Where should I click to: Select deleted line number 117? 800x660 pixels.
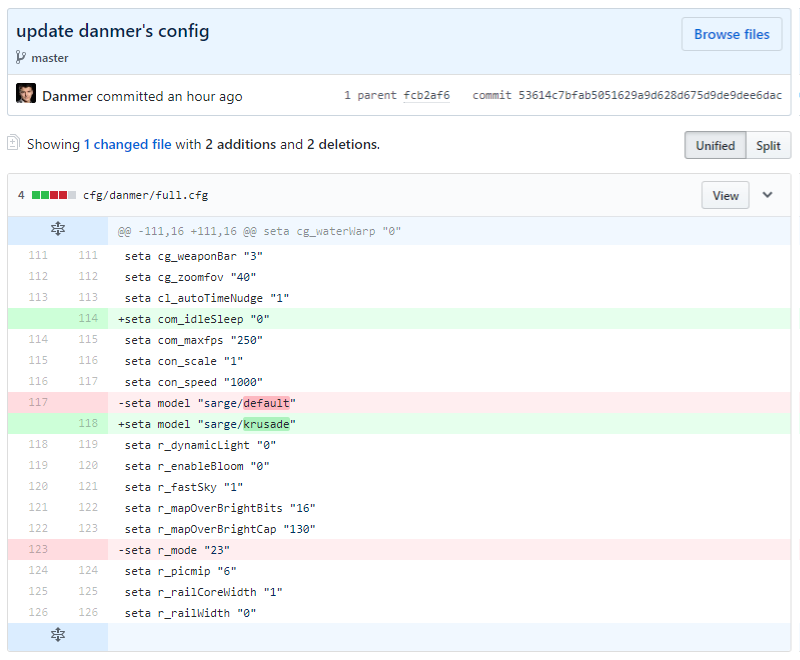point(37,403)
